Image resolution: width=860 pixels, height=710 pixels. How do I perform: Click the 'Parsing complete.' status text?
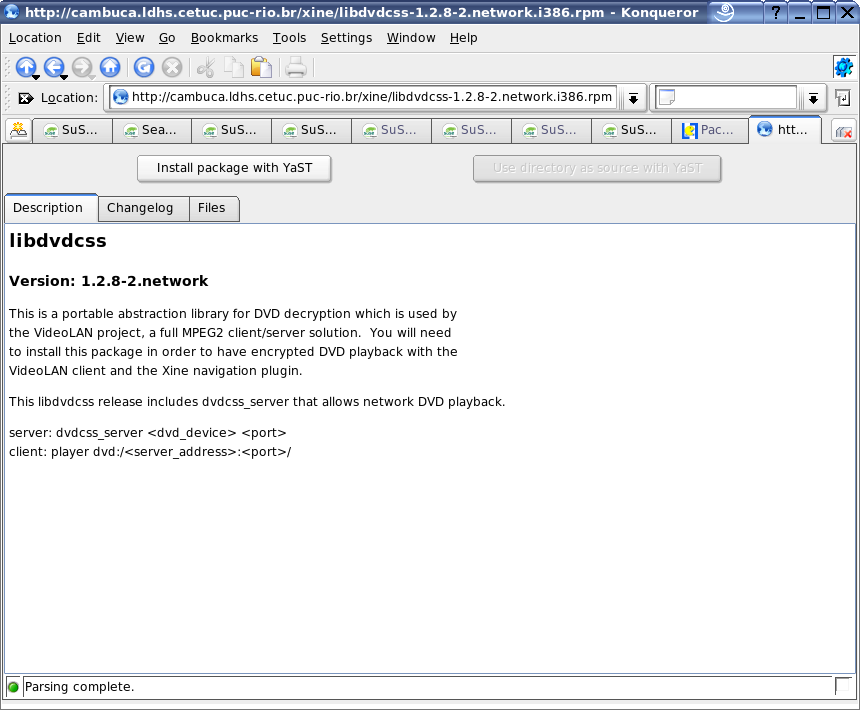[80, 687]
